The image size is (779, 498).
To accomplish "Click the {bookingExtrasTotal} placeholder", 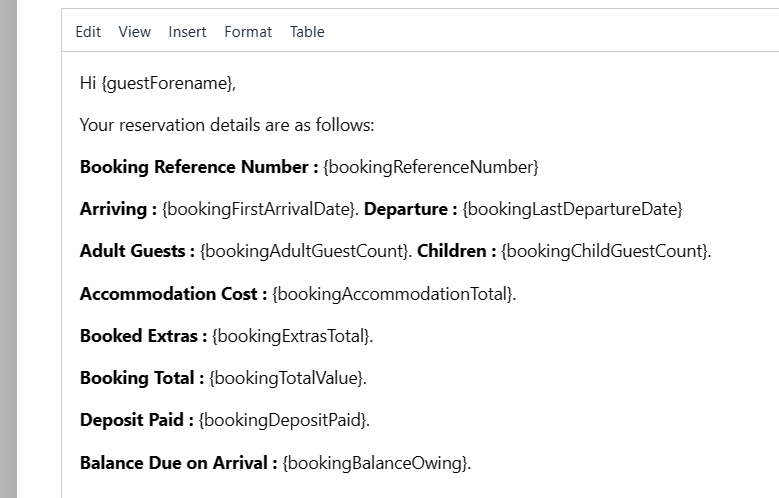I will pos(291,337).
